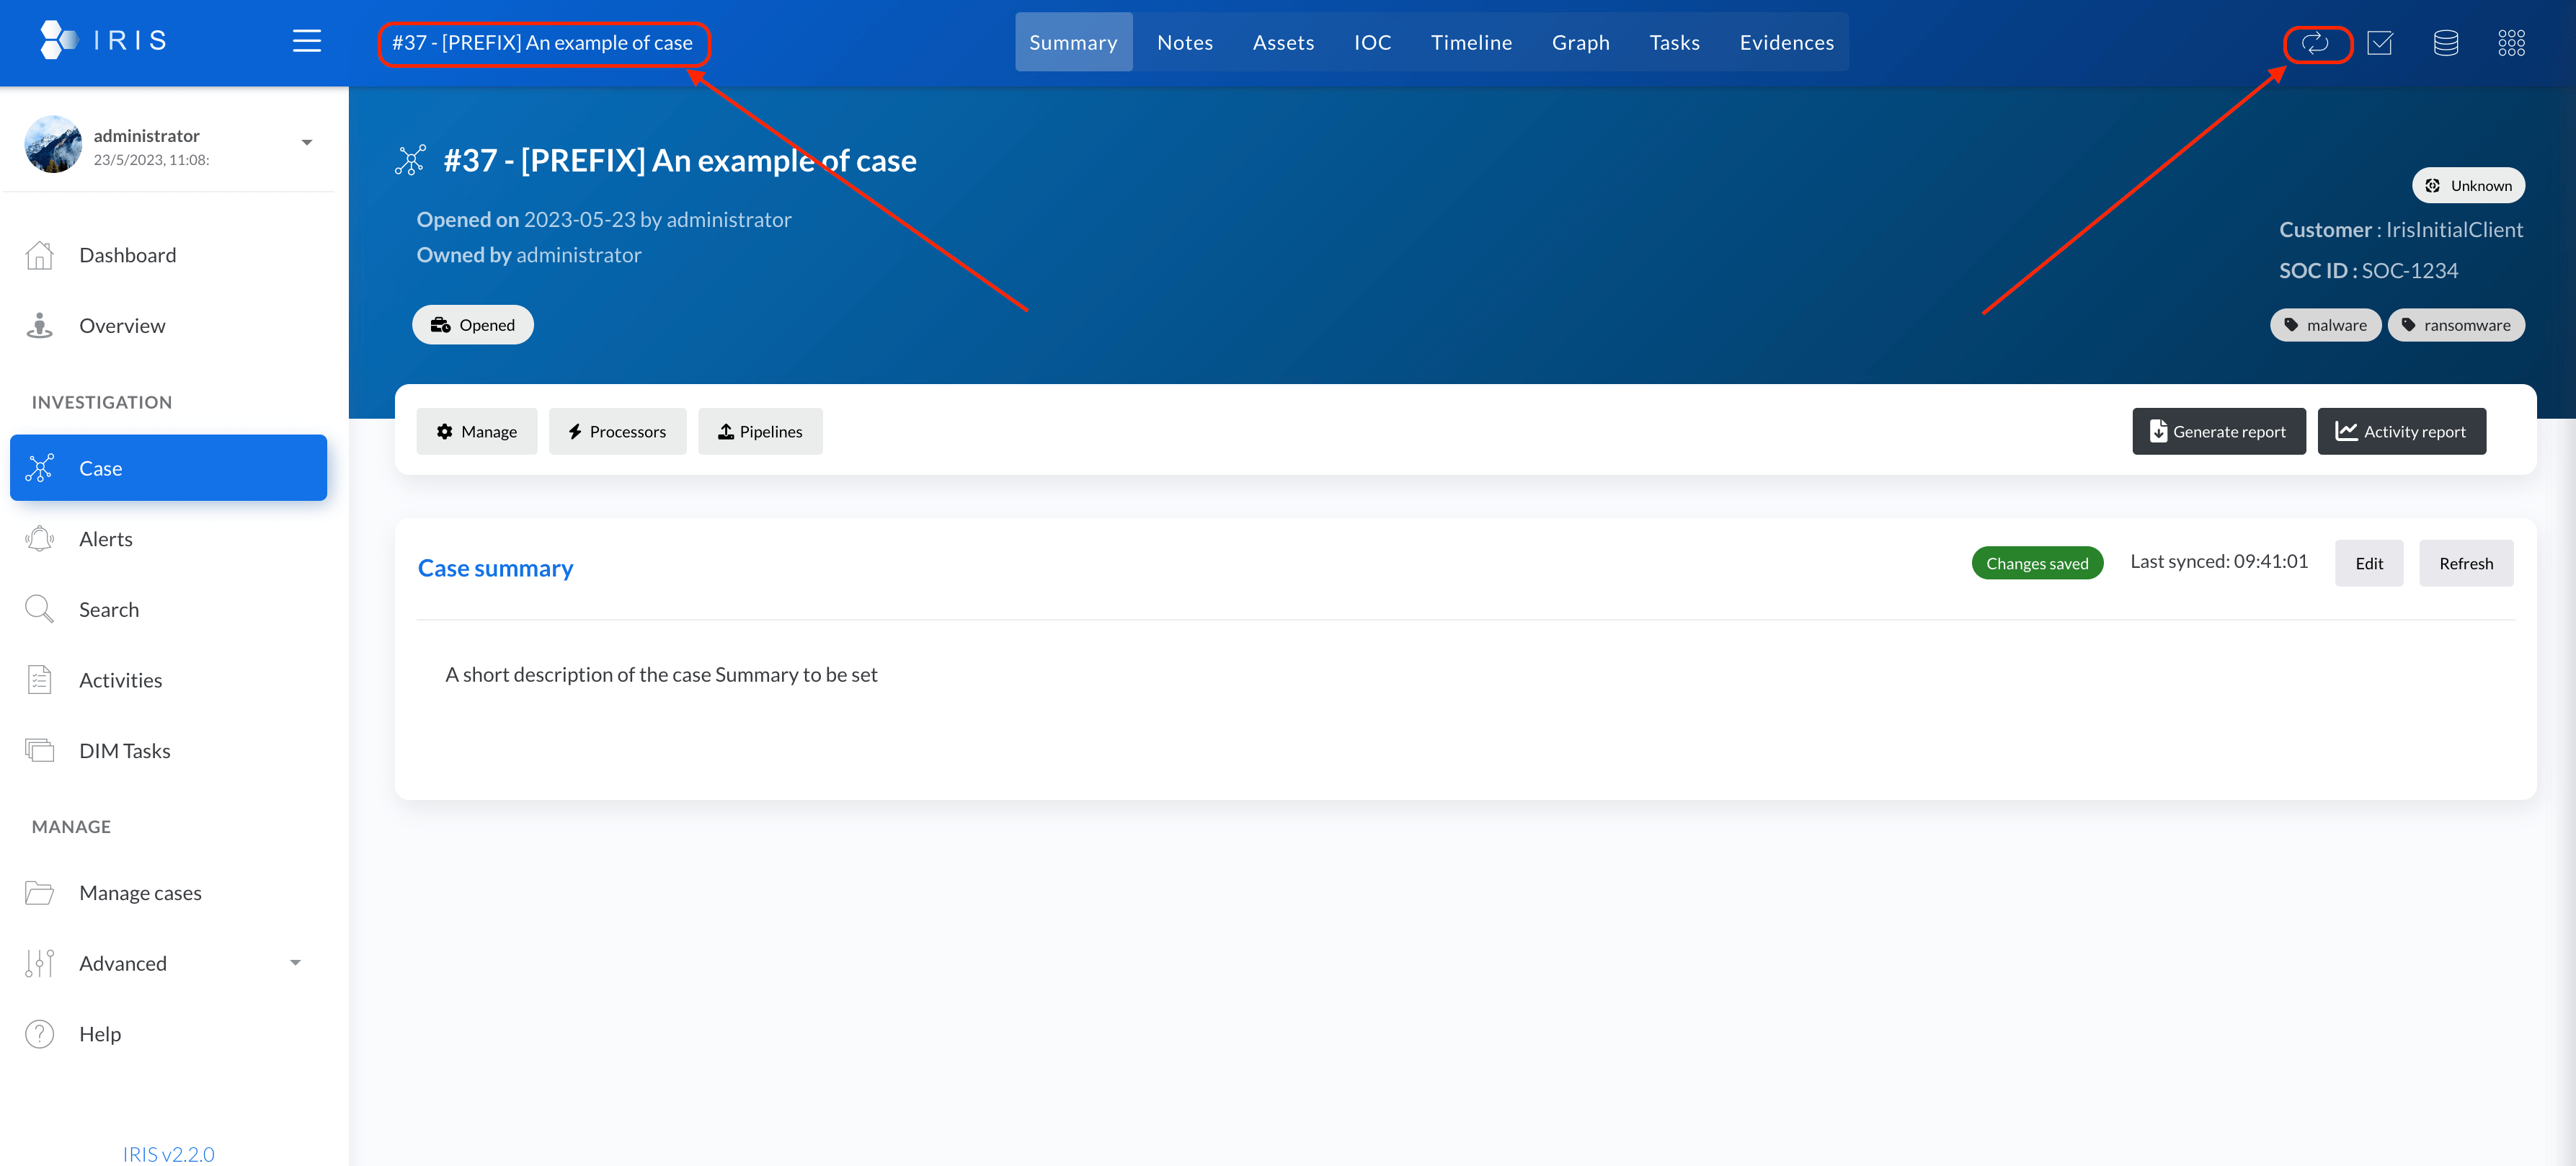Open the grid apps icon in top bar
The width and height of the screenshot is (2576, 1166).
pos(2511,43)
